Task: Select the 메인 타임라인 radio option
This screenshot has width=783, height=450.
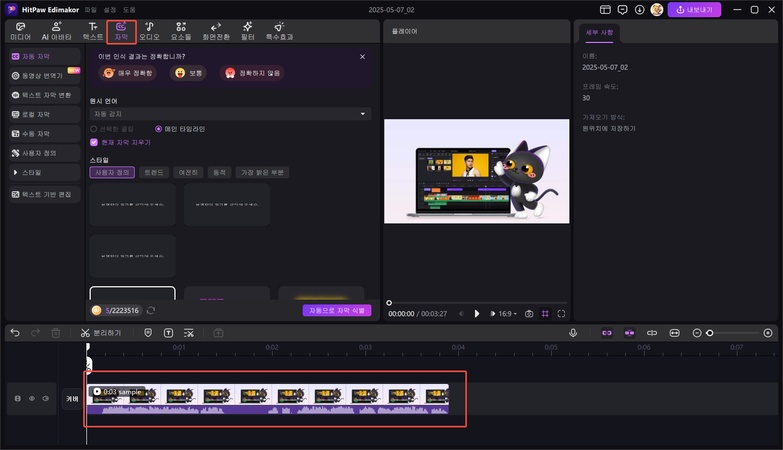Action: coord(158,129)
